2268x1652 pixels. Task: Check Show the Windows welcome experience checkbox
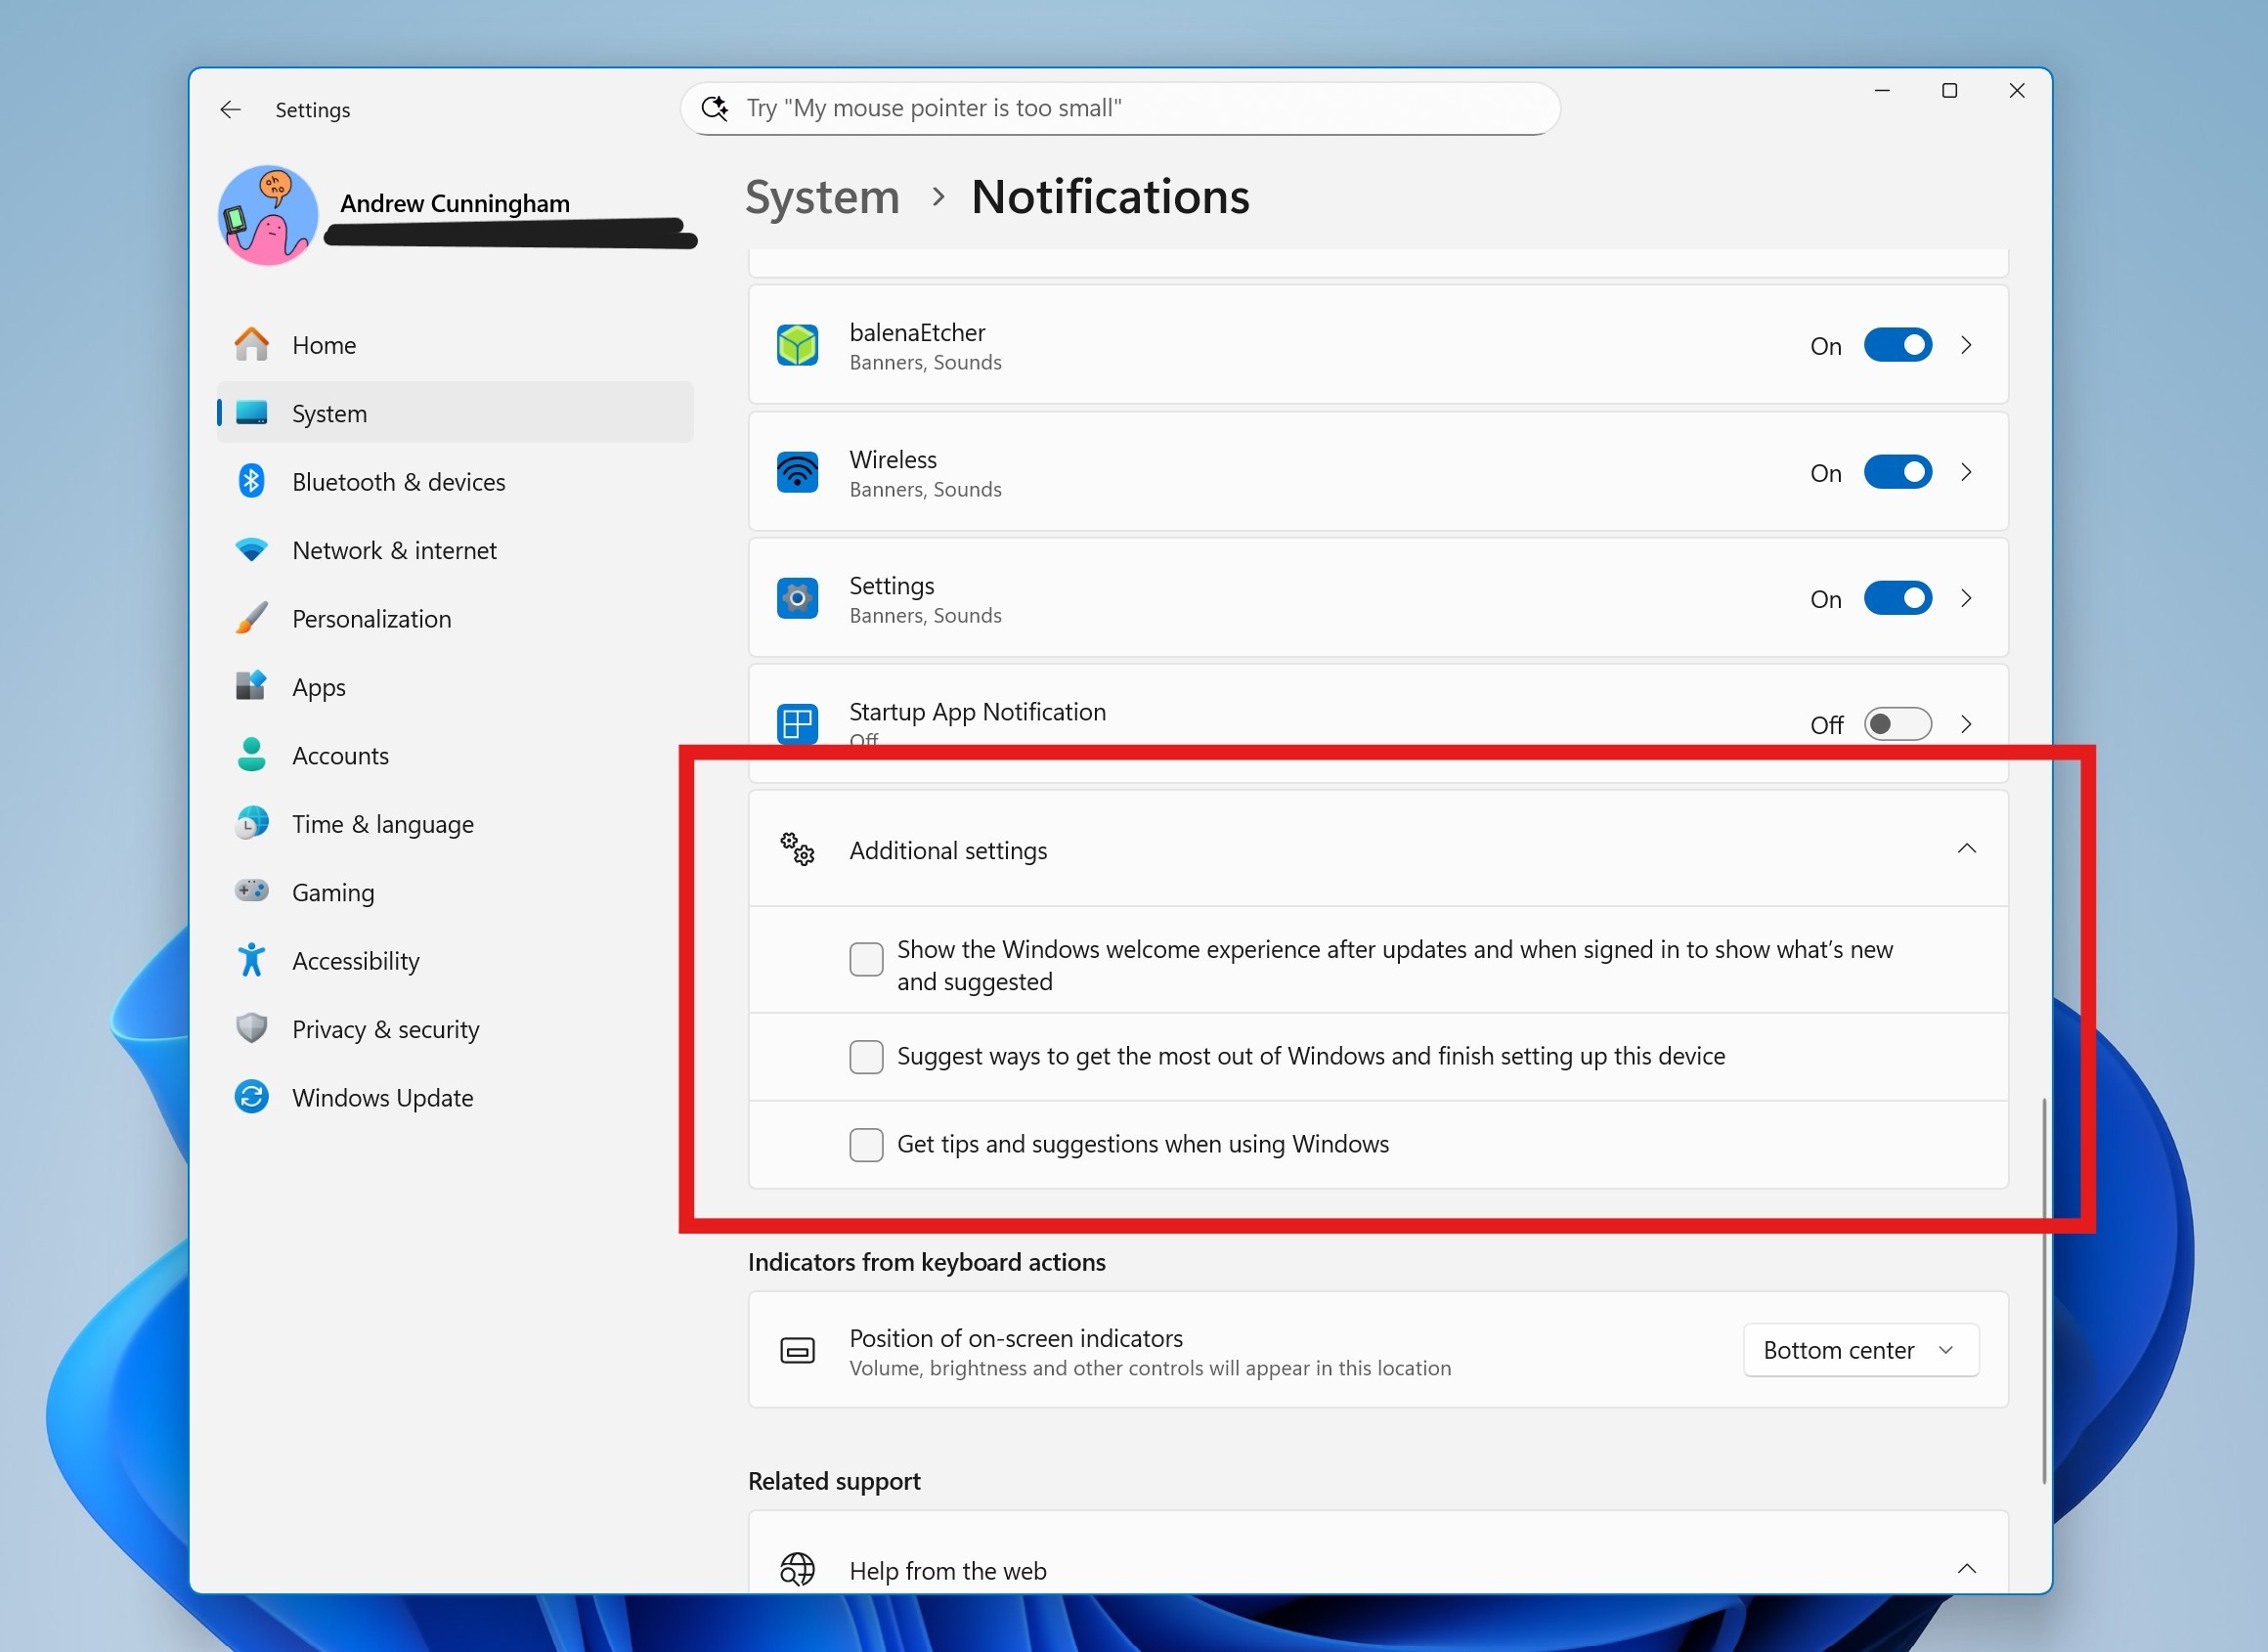866,960
